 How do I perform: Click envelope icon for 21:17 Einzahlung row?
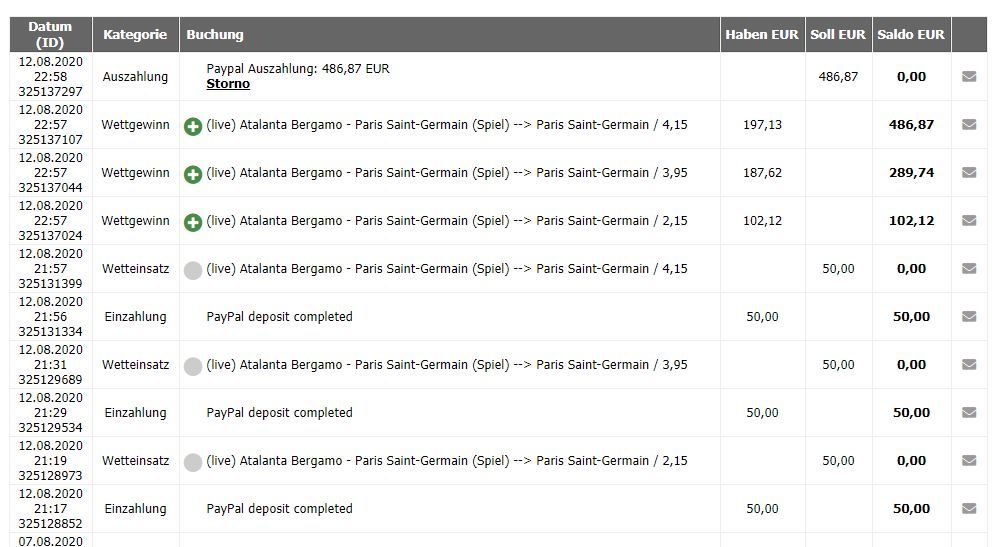pyautogui.click(x=969, y=508)
